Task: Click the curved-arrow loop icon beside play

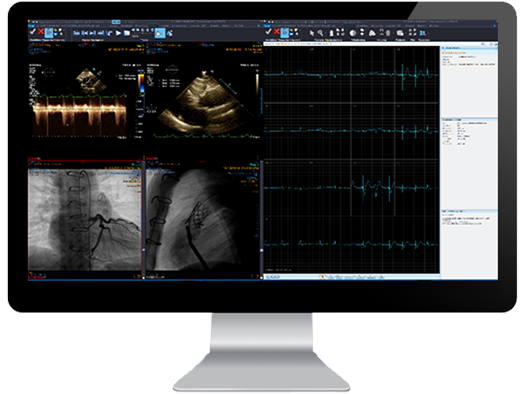Action: coord(110,33)
